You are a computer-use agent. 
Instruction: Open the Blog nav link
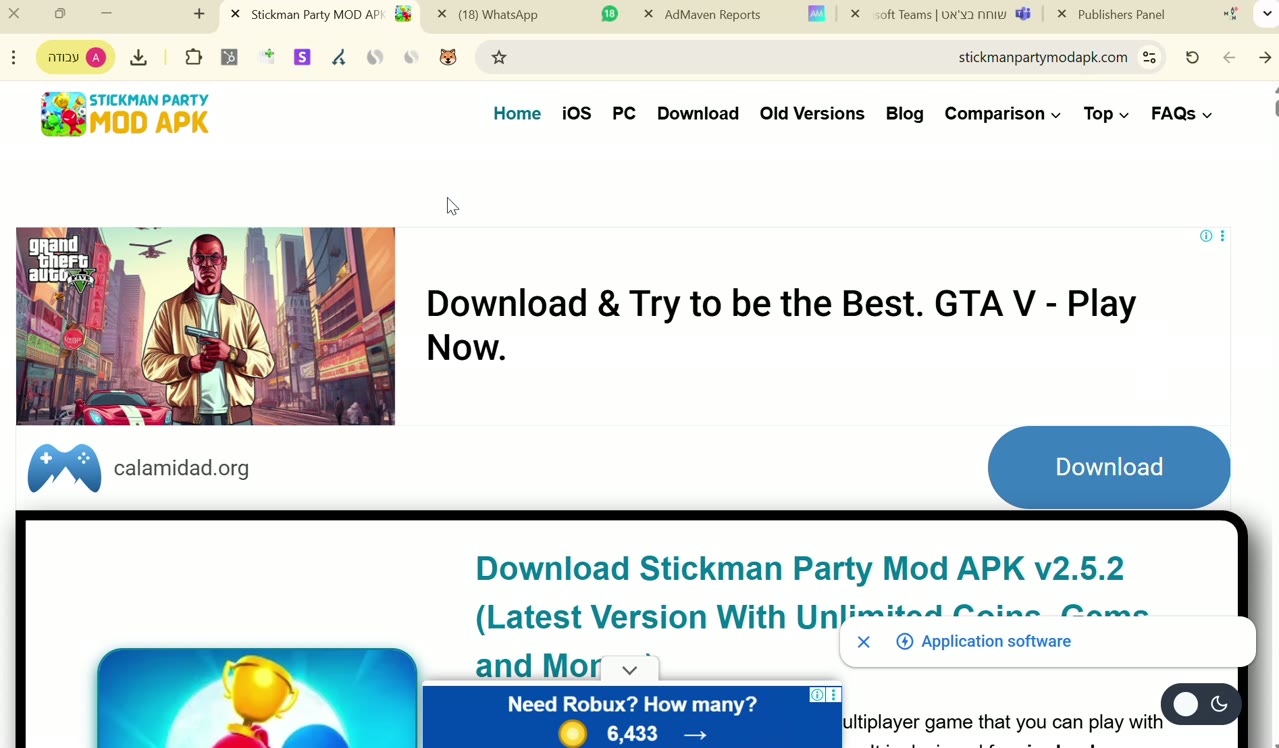(905, 114)
